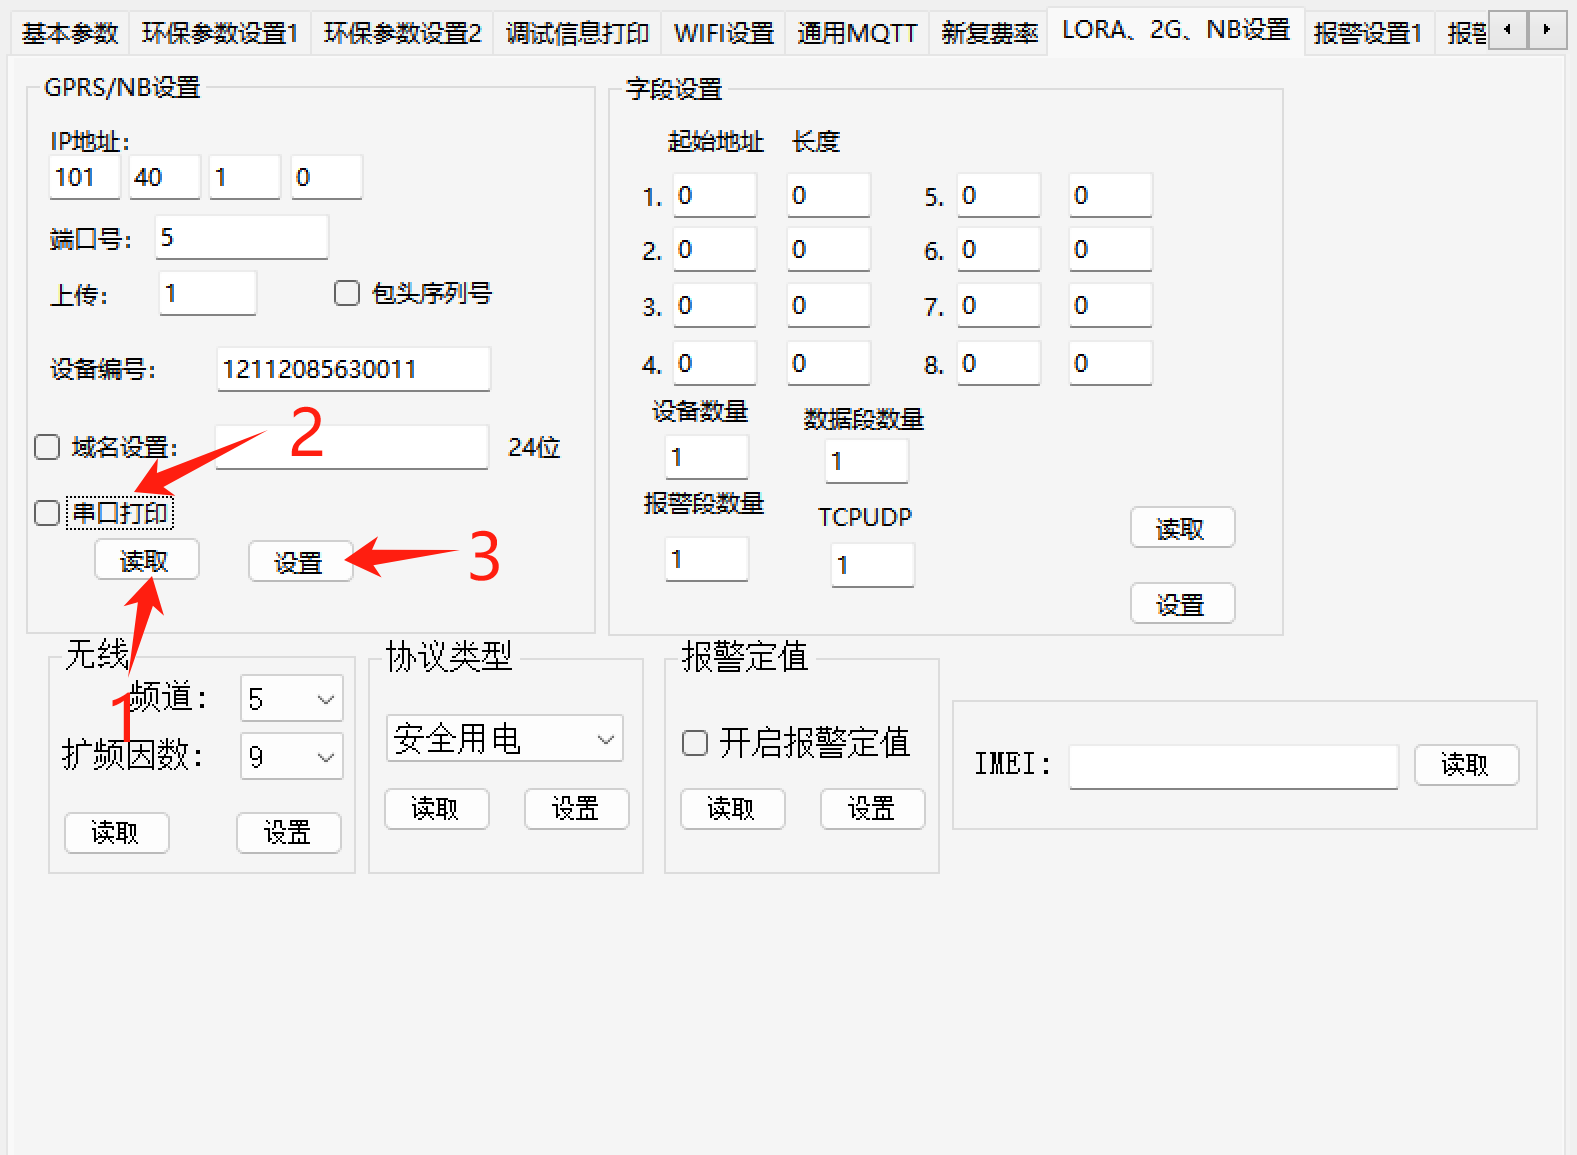The height and width of the screenshot is (1155, 1577).
Task: Check the 开启报警定值 option
Action: tap(695, 743)
